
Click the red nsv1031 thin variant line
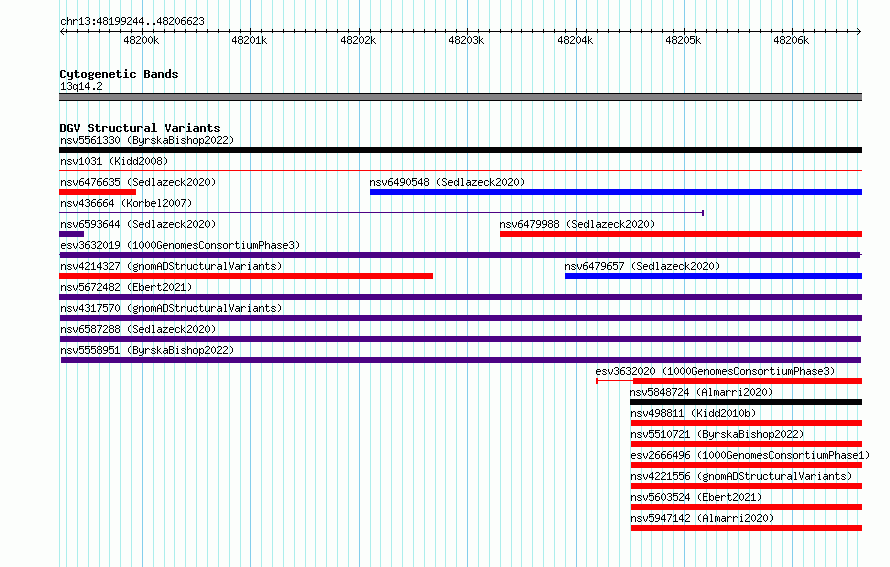pos(460,170)
